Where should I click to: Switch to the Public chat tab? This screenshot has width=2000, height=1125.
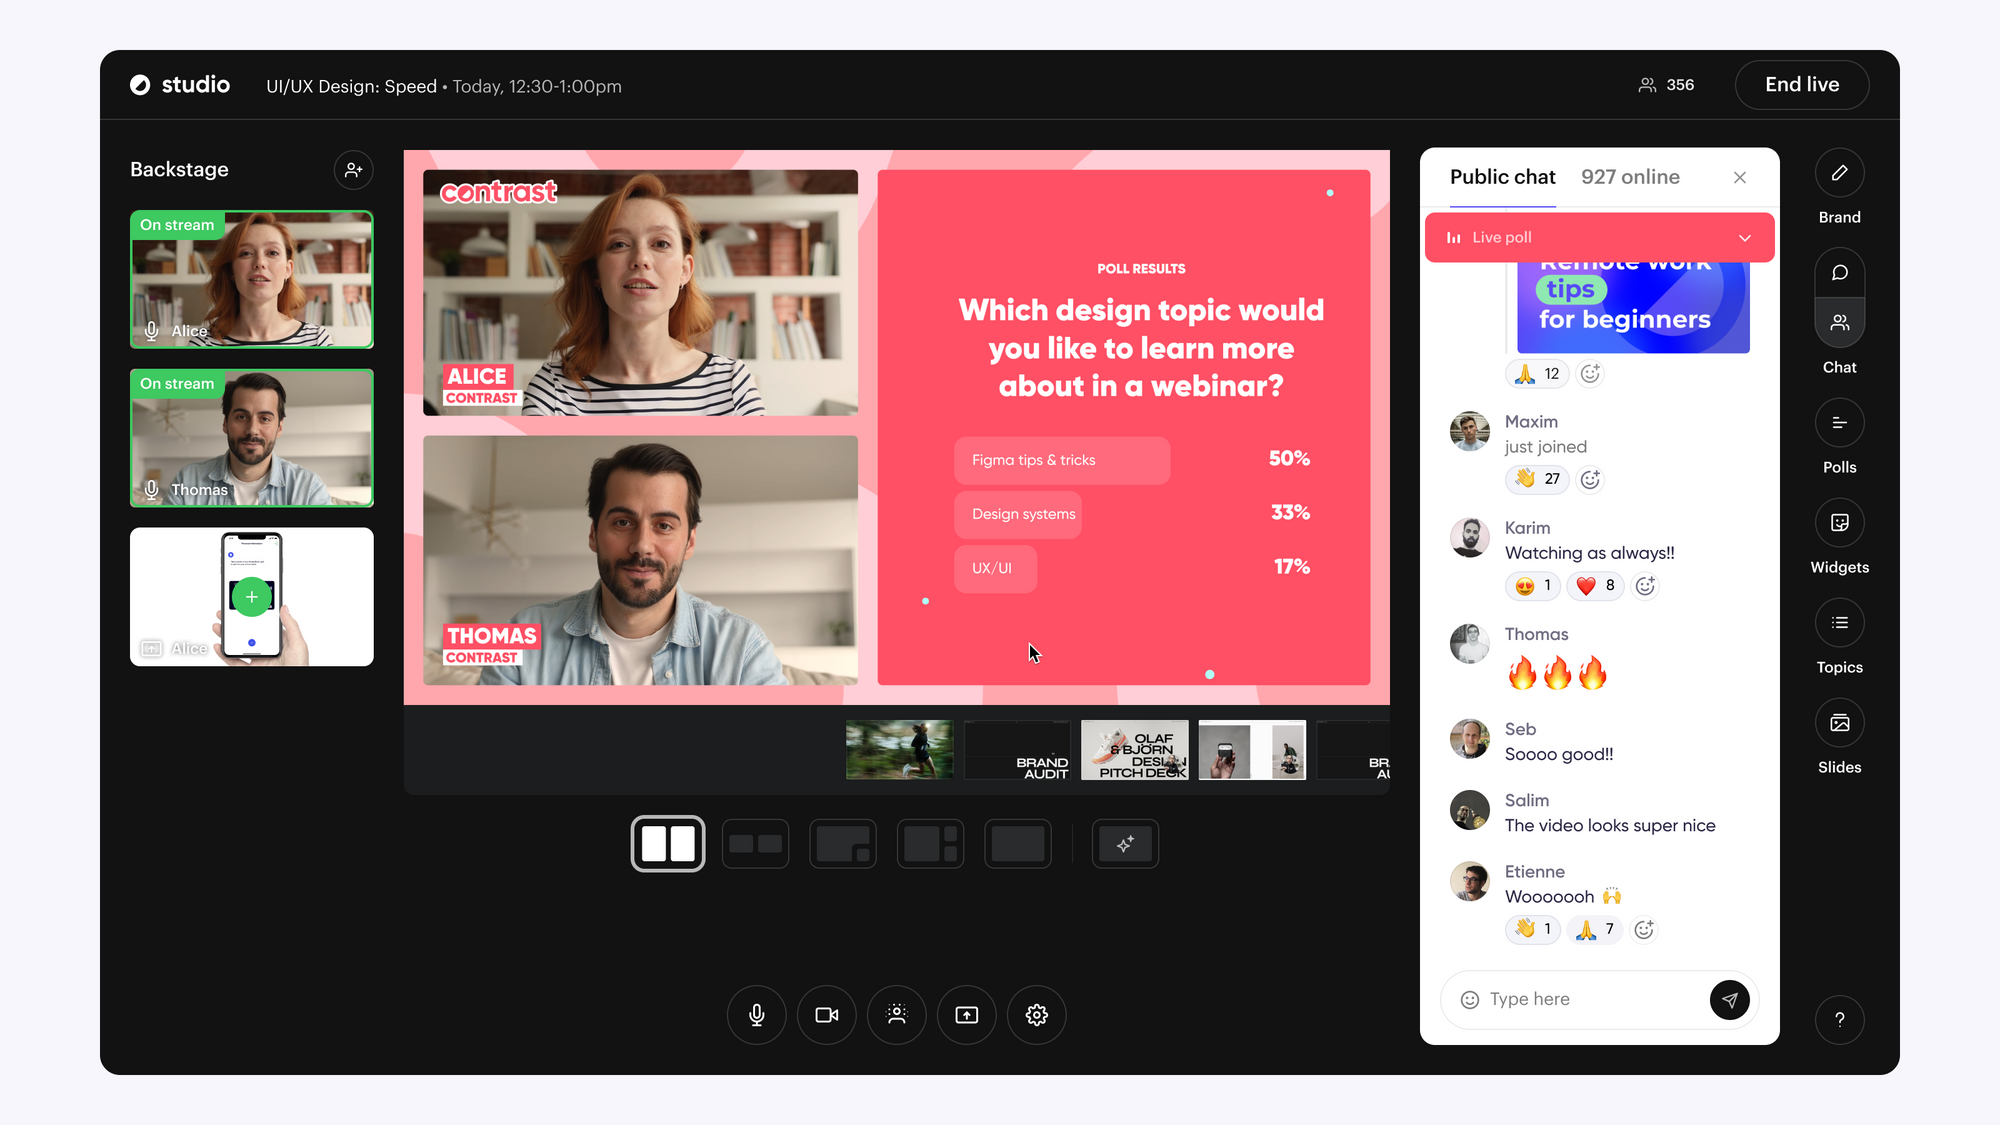pos(1501,176)
